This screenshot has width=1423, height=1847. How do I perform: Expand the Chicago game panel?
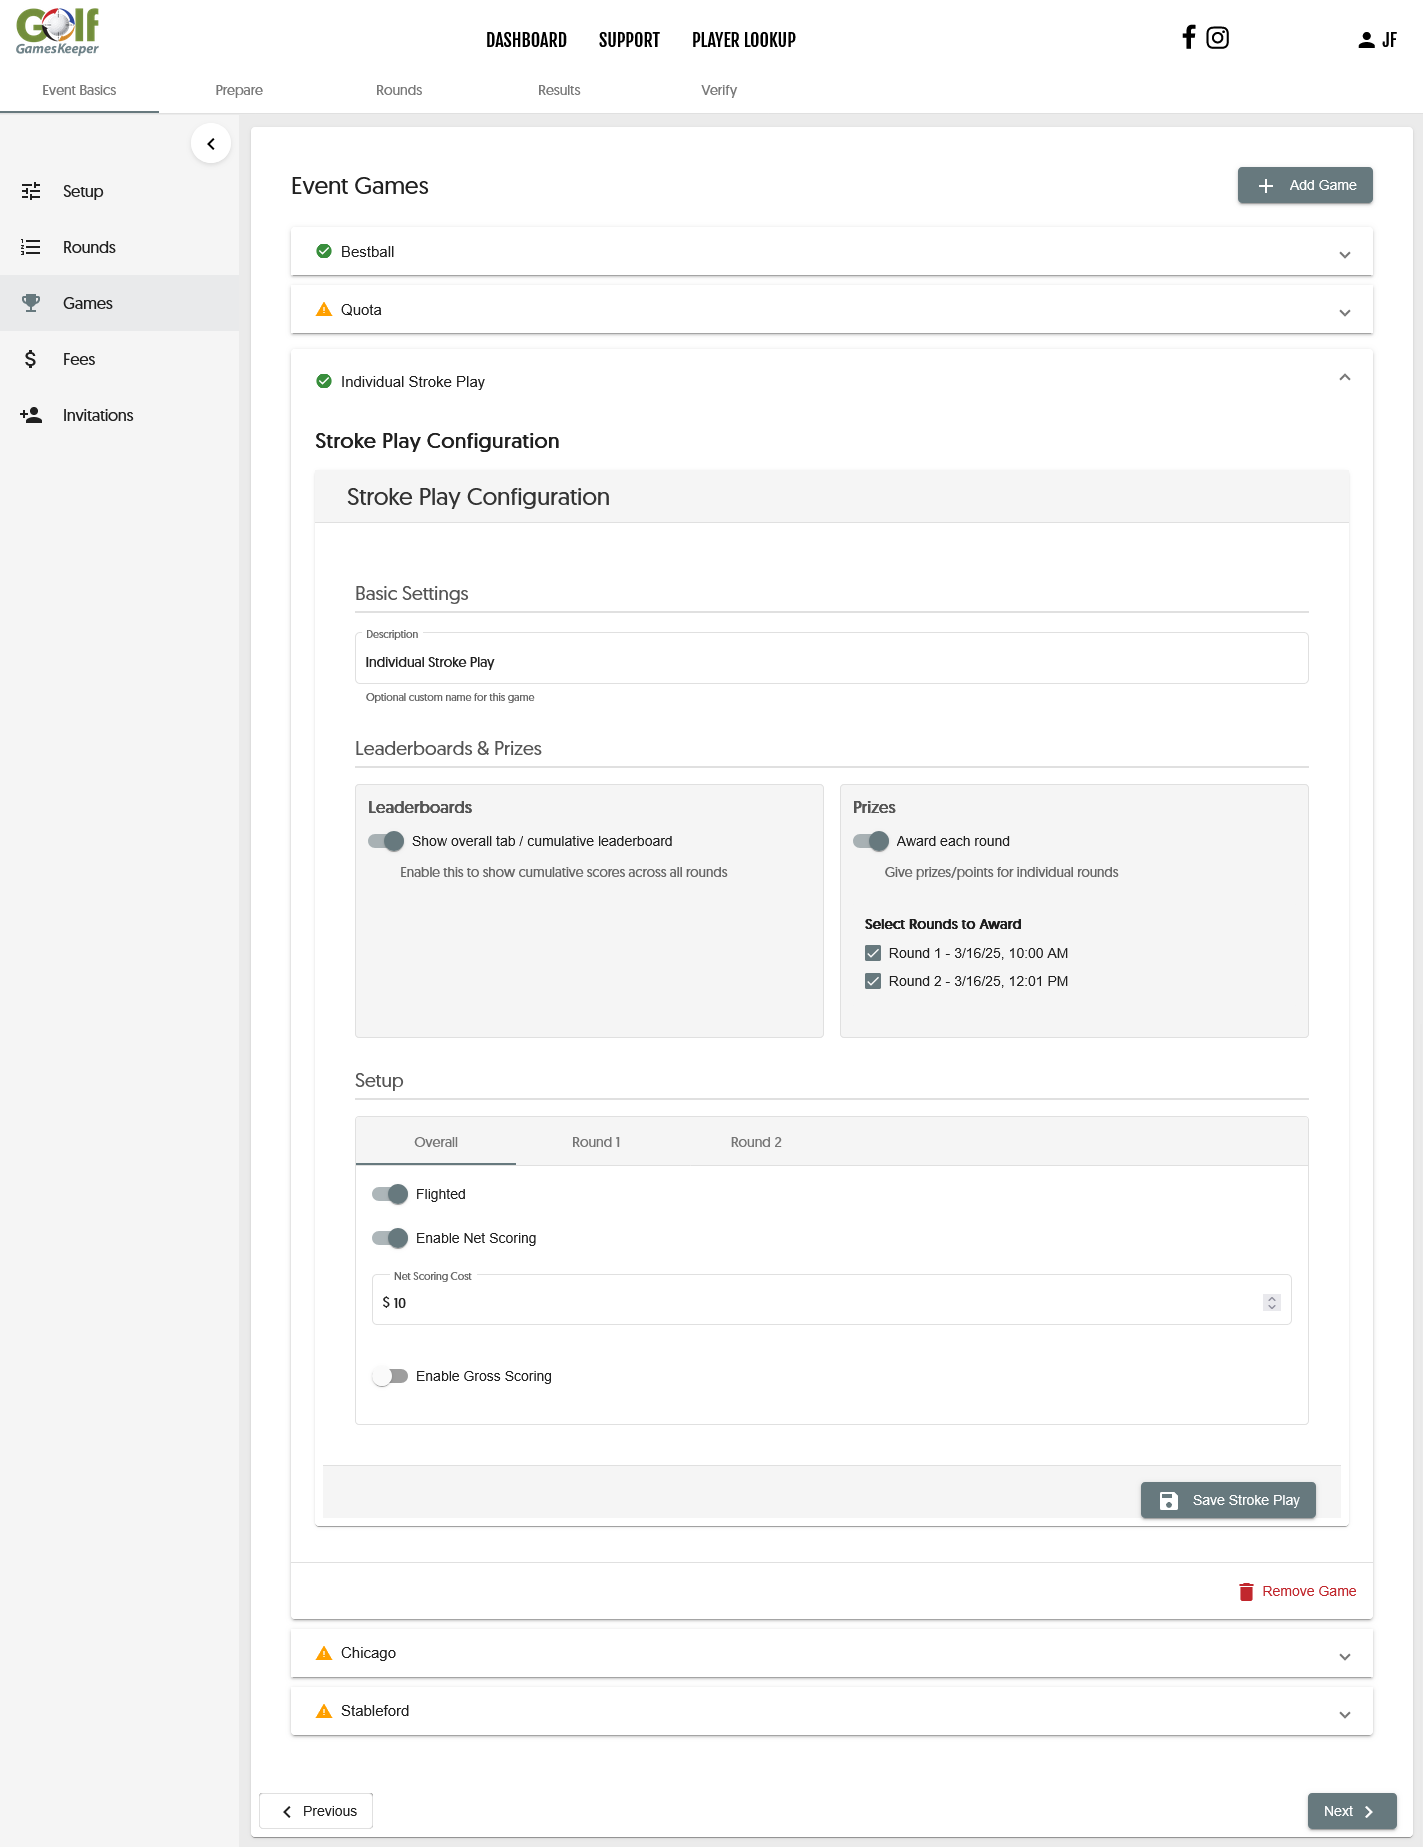click(x=1344, y=1656)
